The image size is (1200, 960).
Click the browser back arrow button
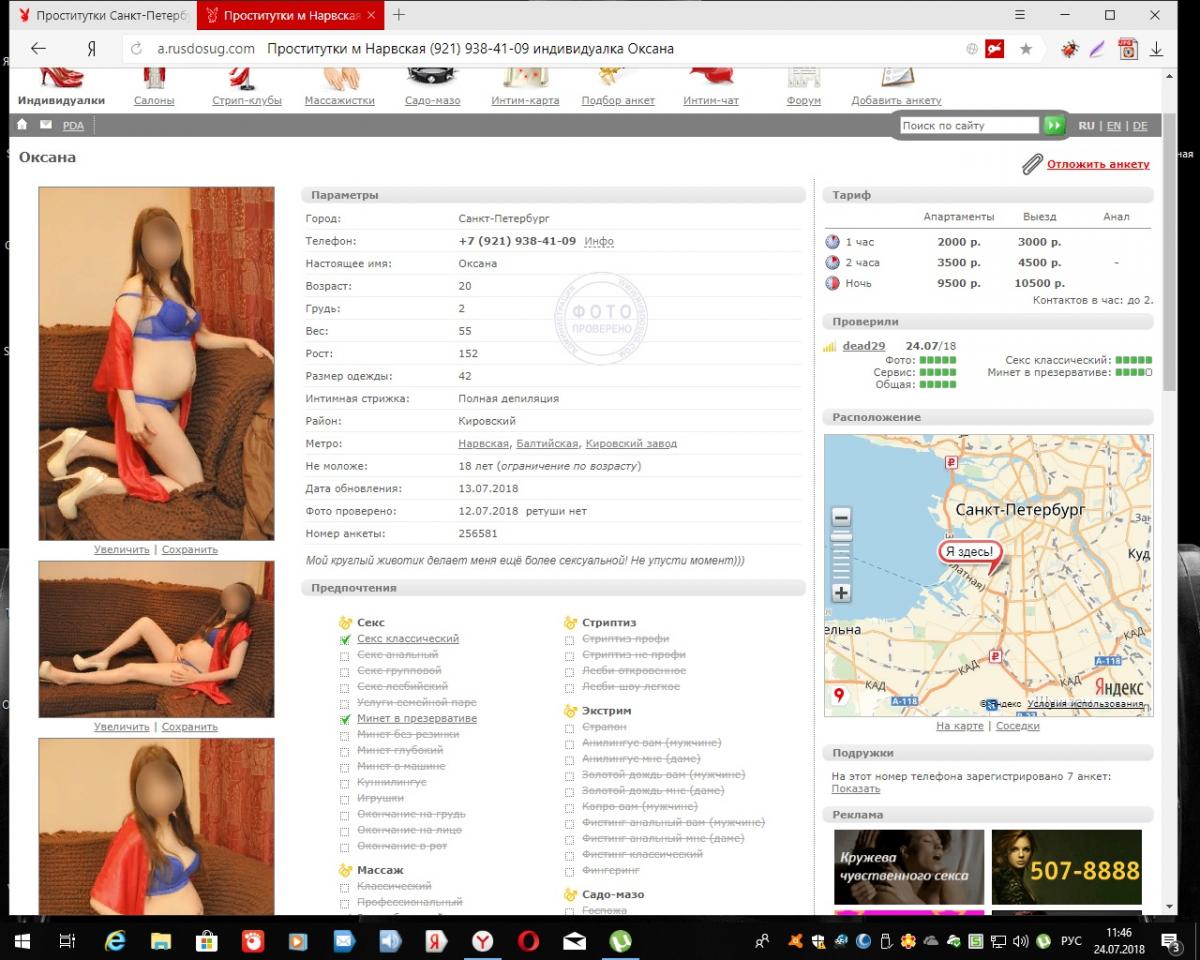click(x=38, y=49)
